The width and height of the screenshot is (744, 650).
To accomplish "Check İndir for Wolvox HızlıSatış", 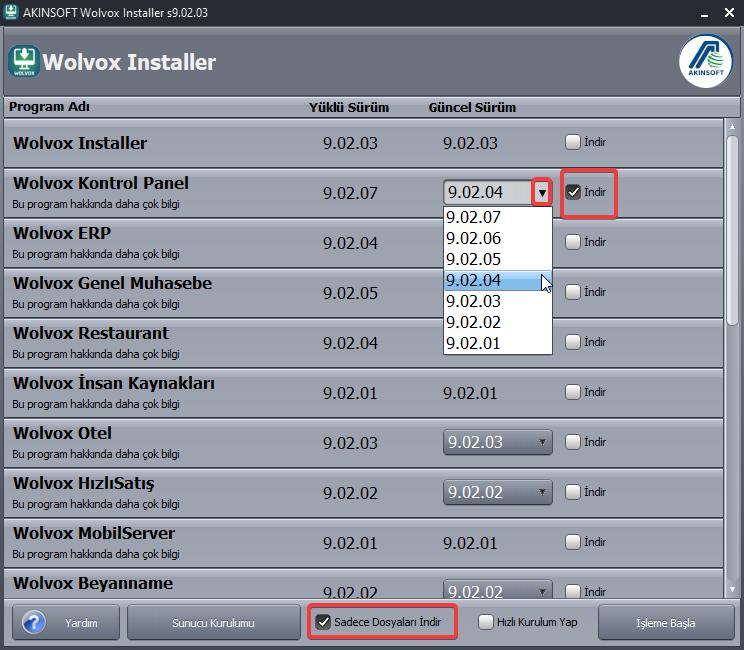I will click(x=573, y=492).
